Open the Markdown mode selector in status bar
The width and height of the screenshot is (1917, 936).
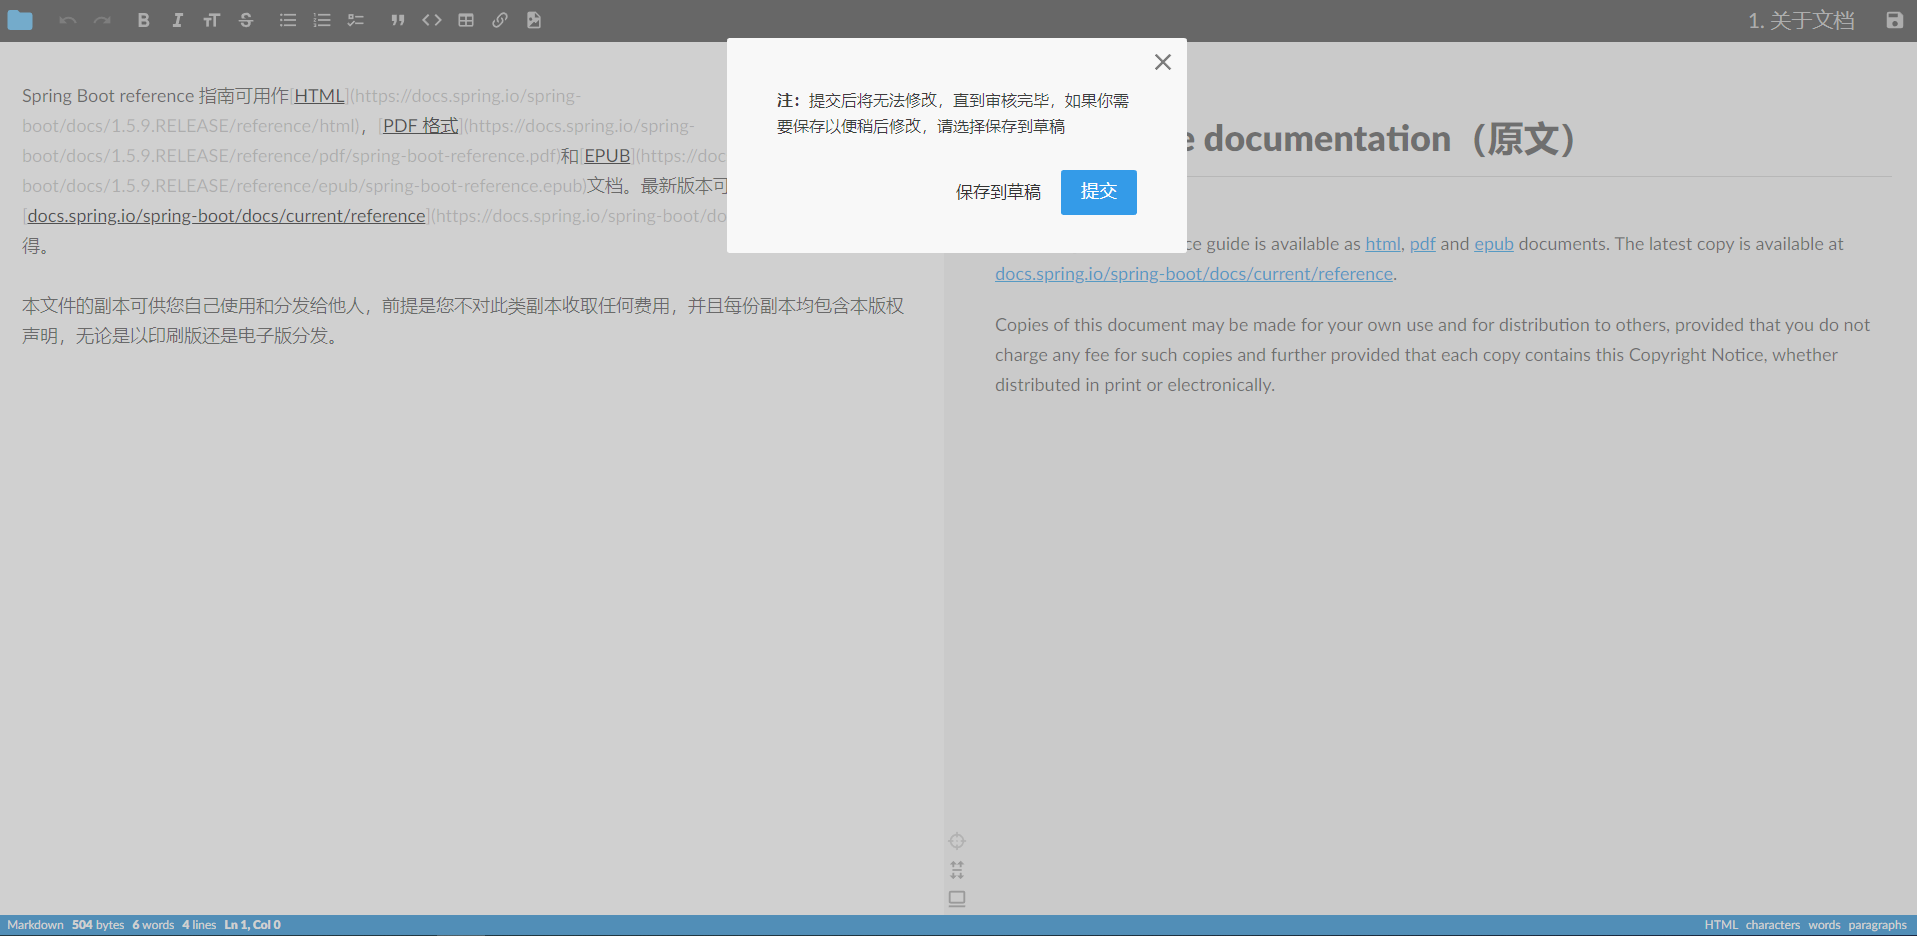pyautogui.click(x=34, y=925)
